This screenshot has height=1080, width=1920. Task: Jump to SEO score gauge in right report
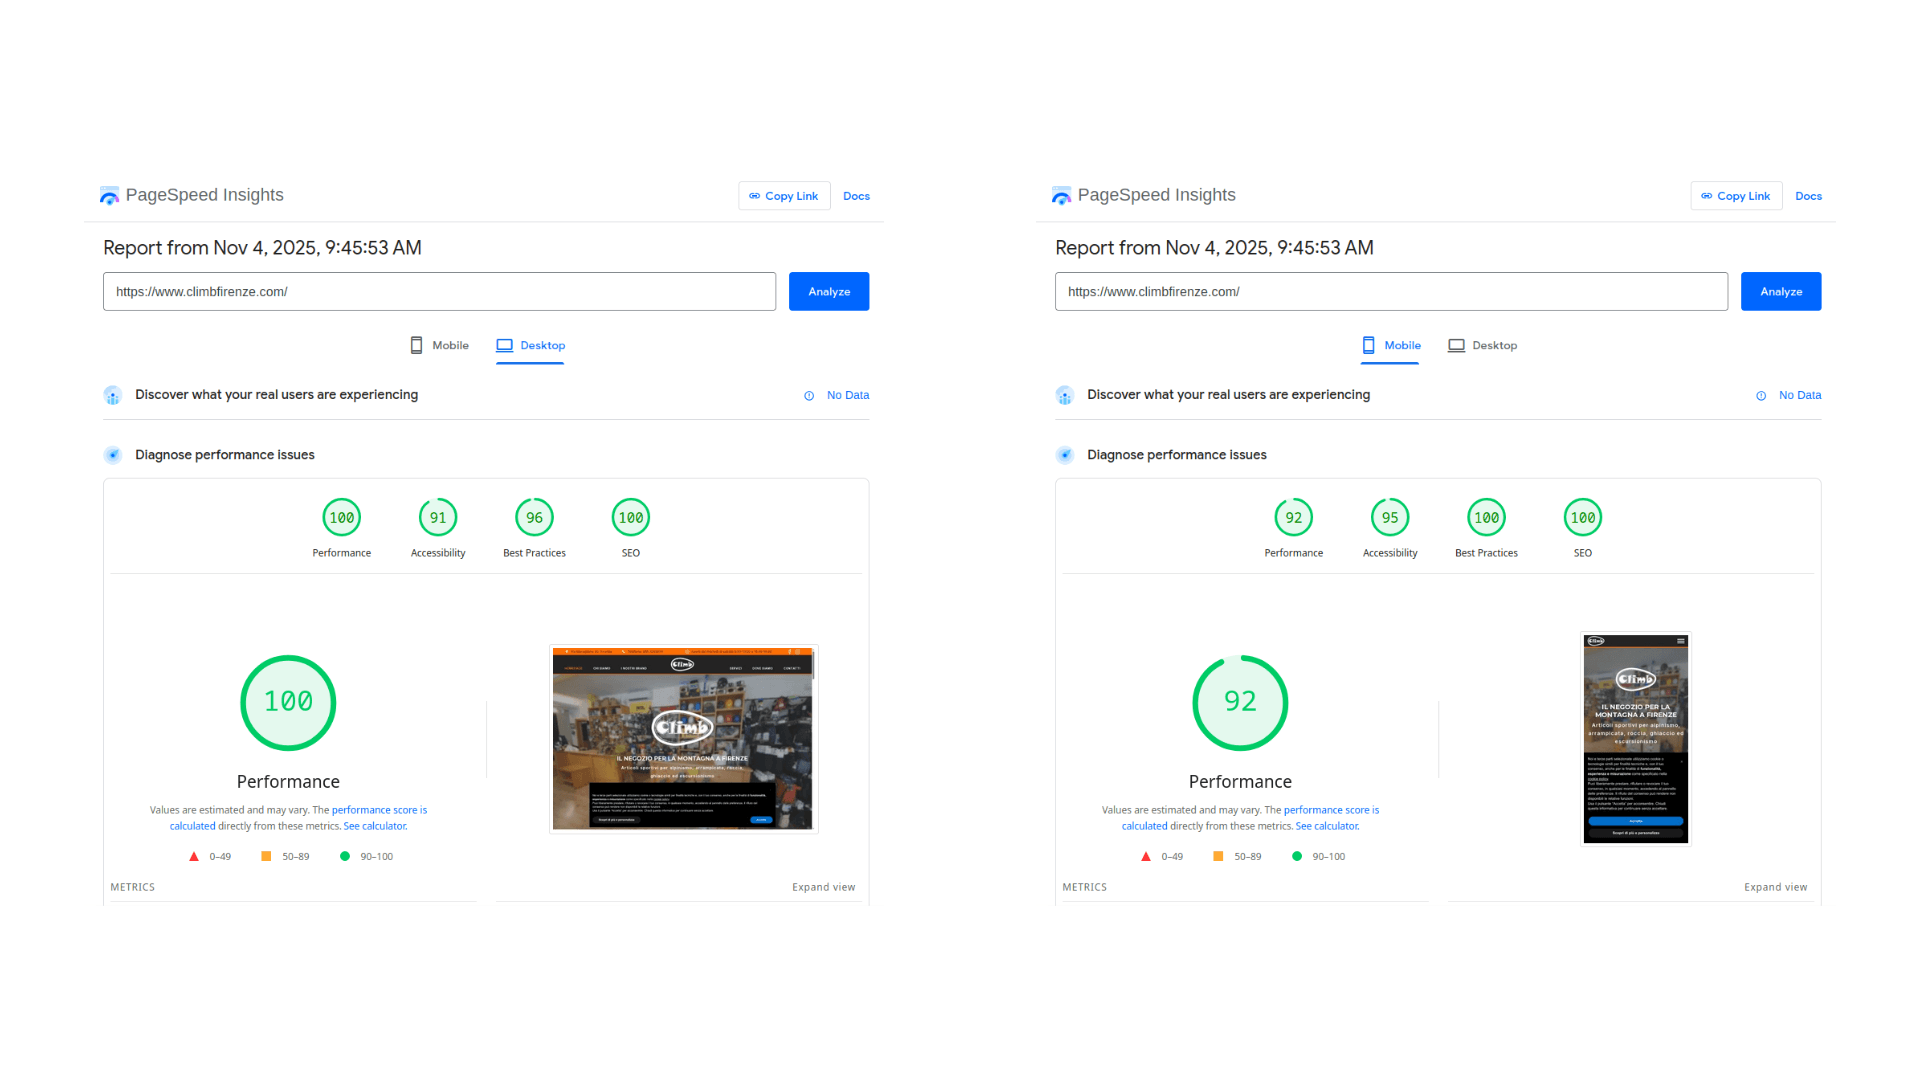click(x=1582, y=518)
